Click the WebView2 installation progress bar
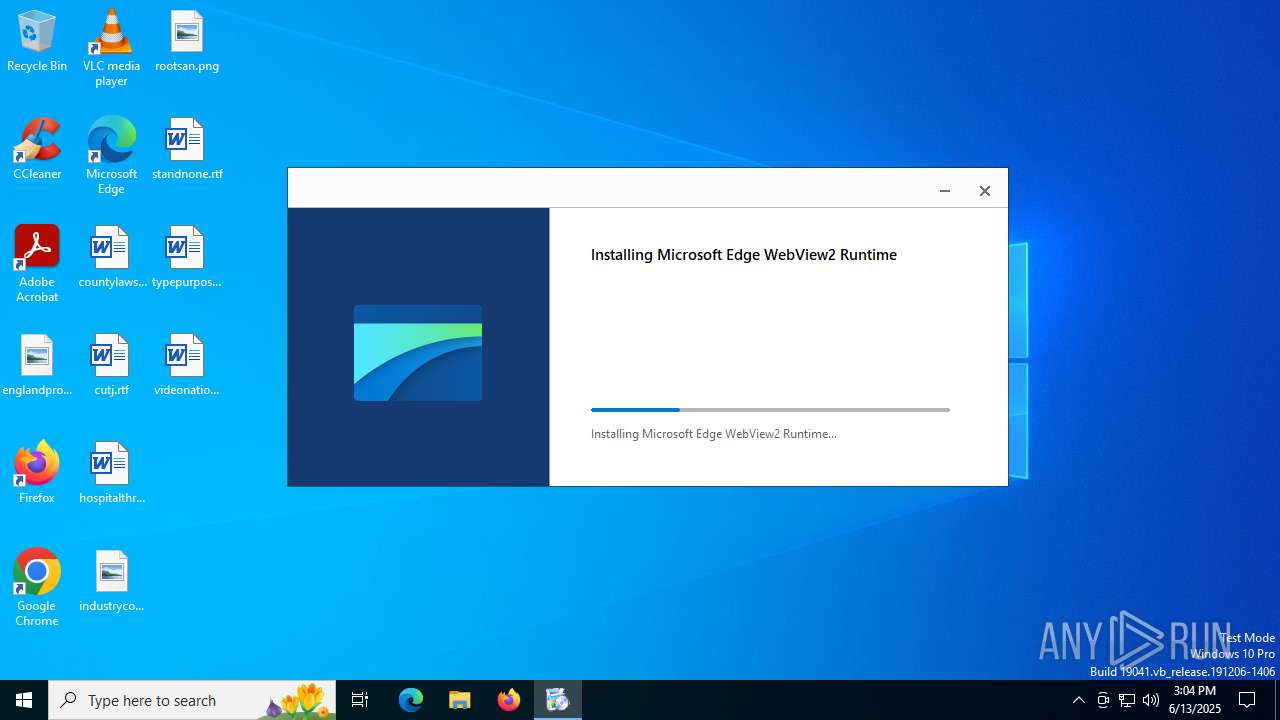 pos(770,410)
